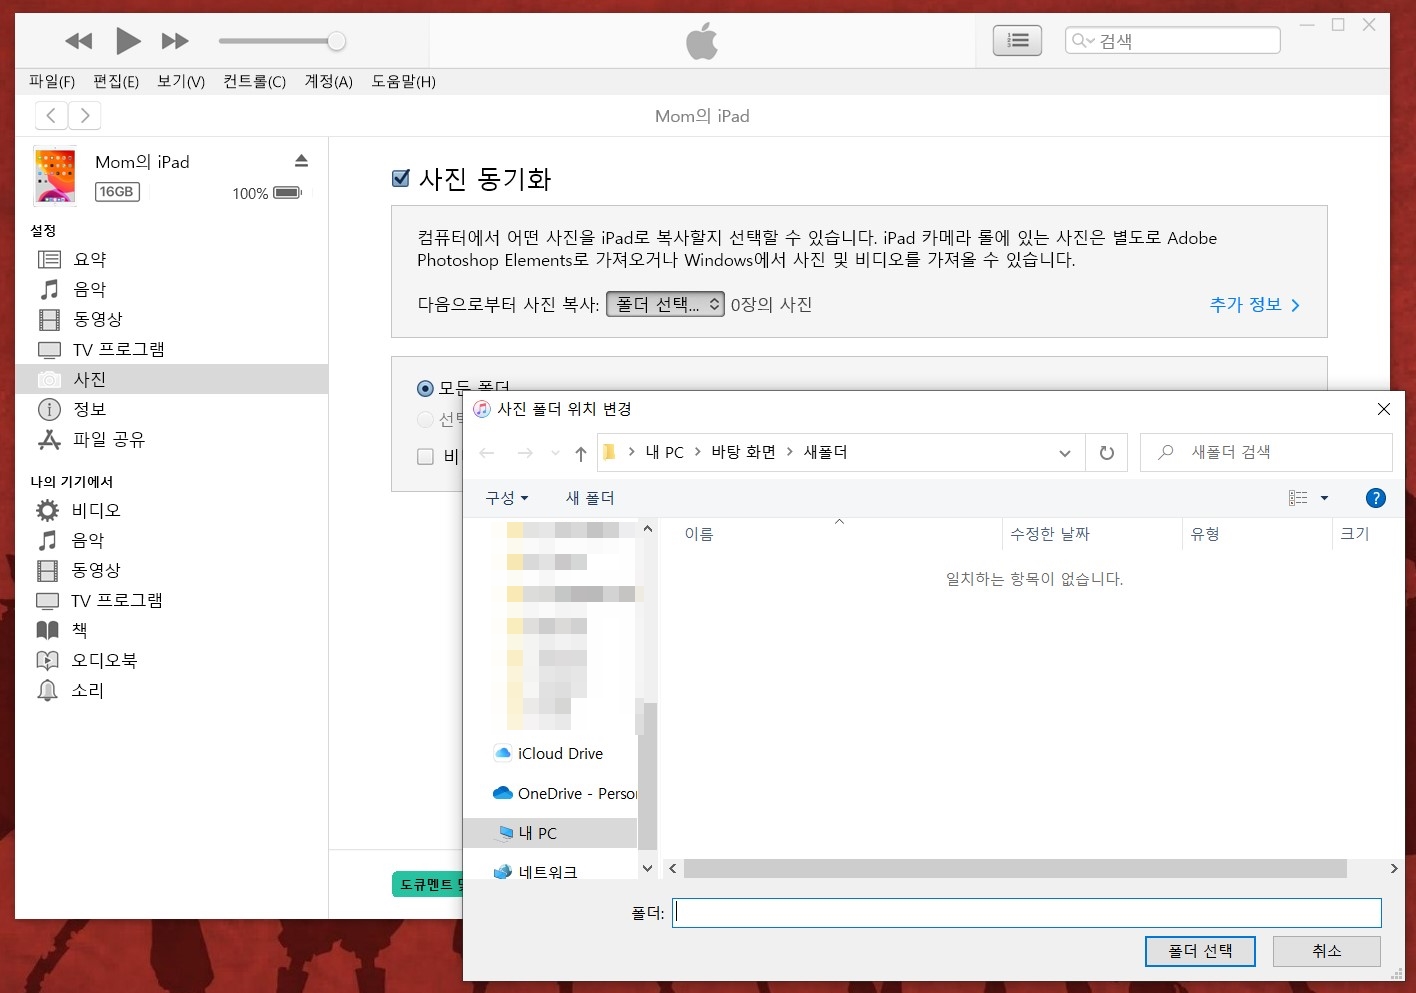Image resolution: width=1416 pixels, height=993 pixels.
Task: Click the 새 폴더 button
Action: point(590,497)
